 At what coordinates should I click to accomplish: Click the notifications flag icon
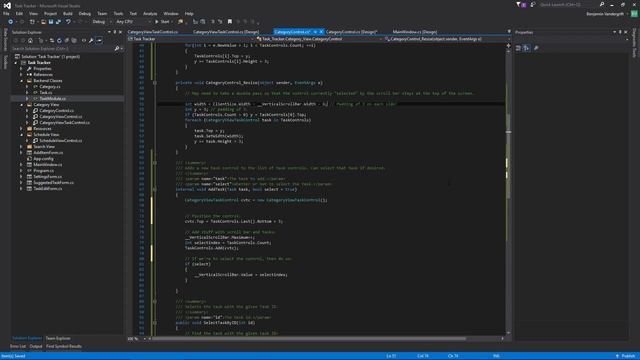(521, 4)
